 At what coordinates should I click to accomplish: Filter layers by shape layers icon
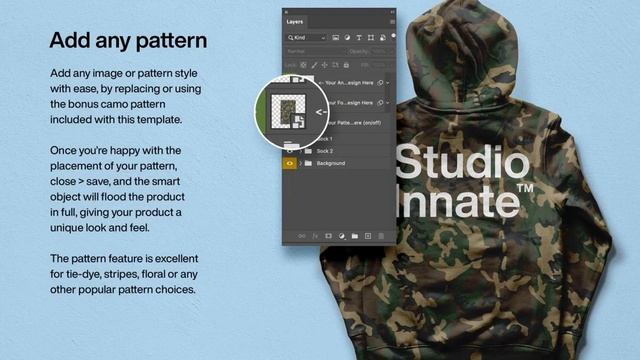click(x=371, y=38)
